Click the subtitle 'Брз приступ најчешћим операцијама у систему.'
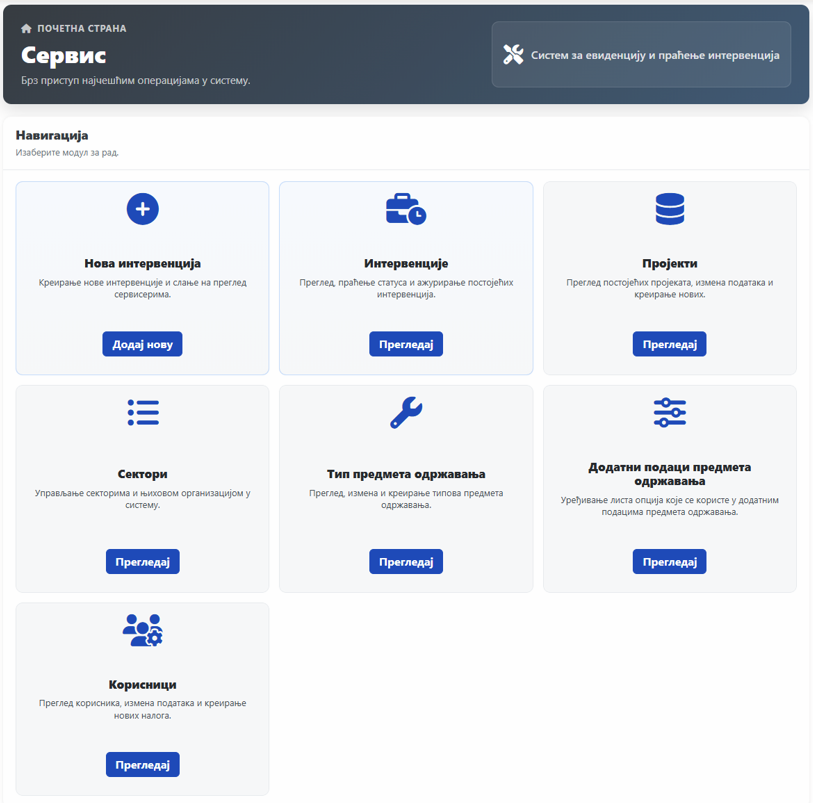The image size is (813, 803). [136, 80]
